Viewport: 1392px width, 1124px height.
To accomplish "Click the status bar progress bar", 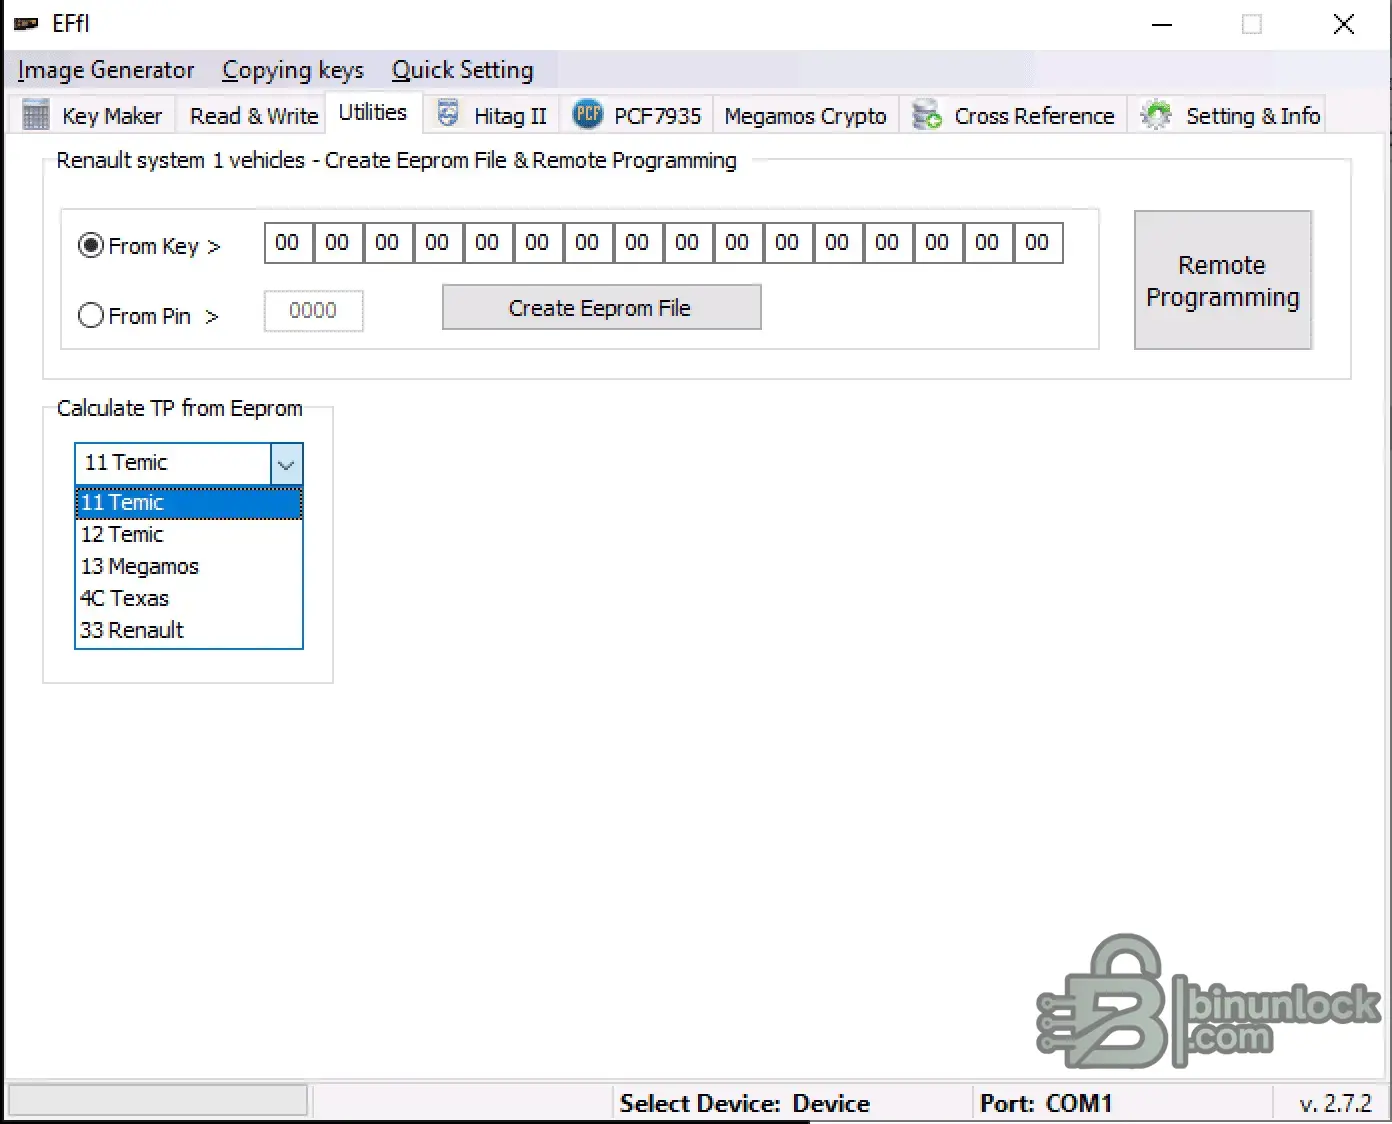I will tap(158, 1100).
